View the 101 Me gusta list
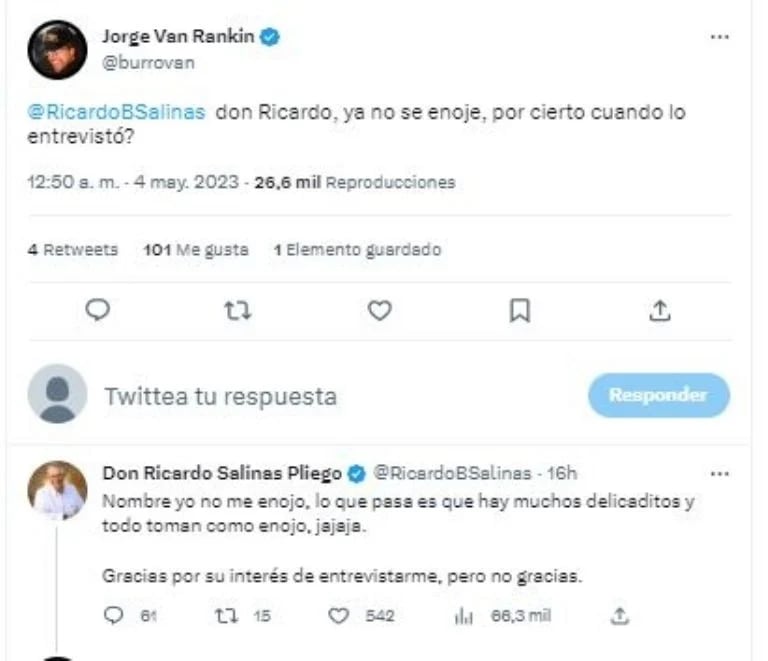 [x=195, y=250]
